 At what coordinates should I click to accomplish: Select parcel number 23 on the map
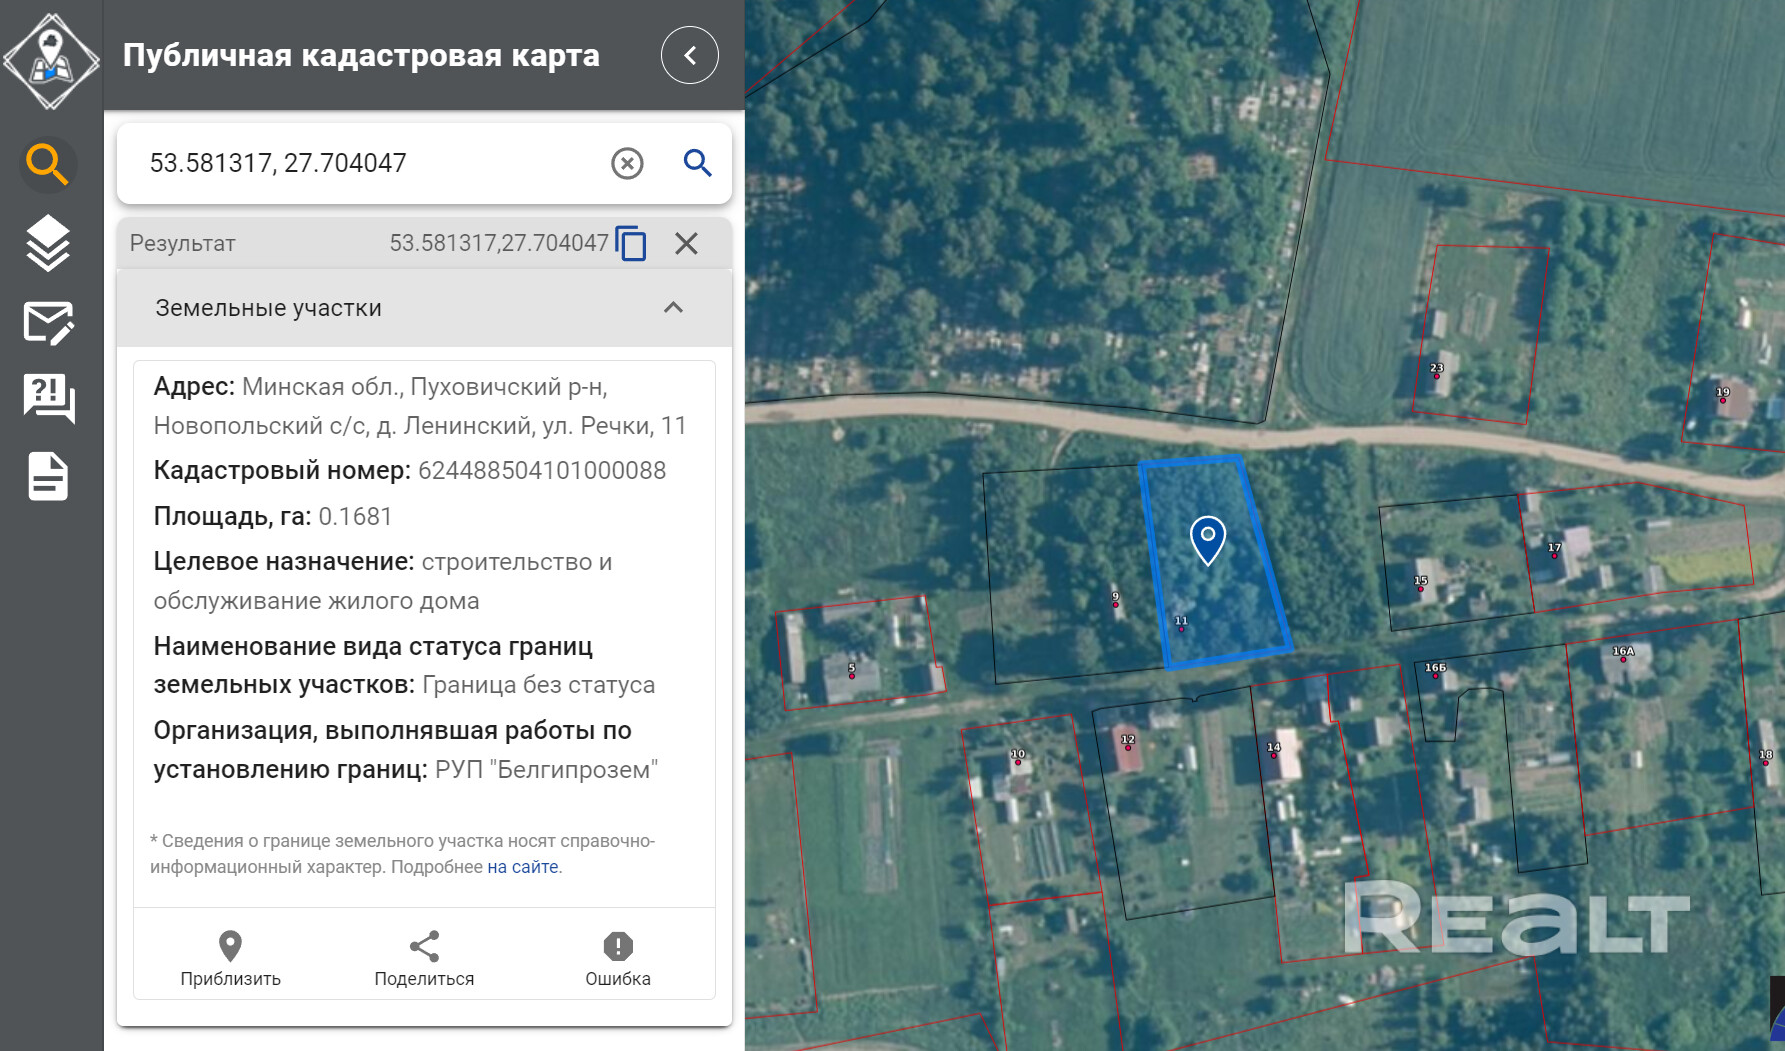1437,371
